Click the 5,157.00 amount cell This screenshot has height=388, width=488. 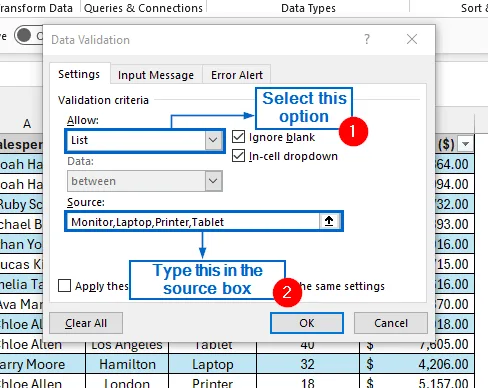click(417, 382)
